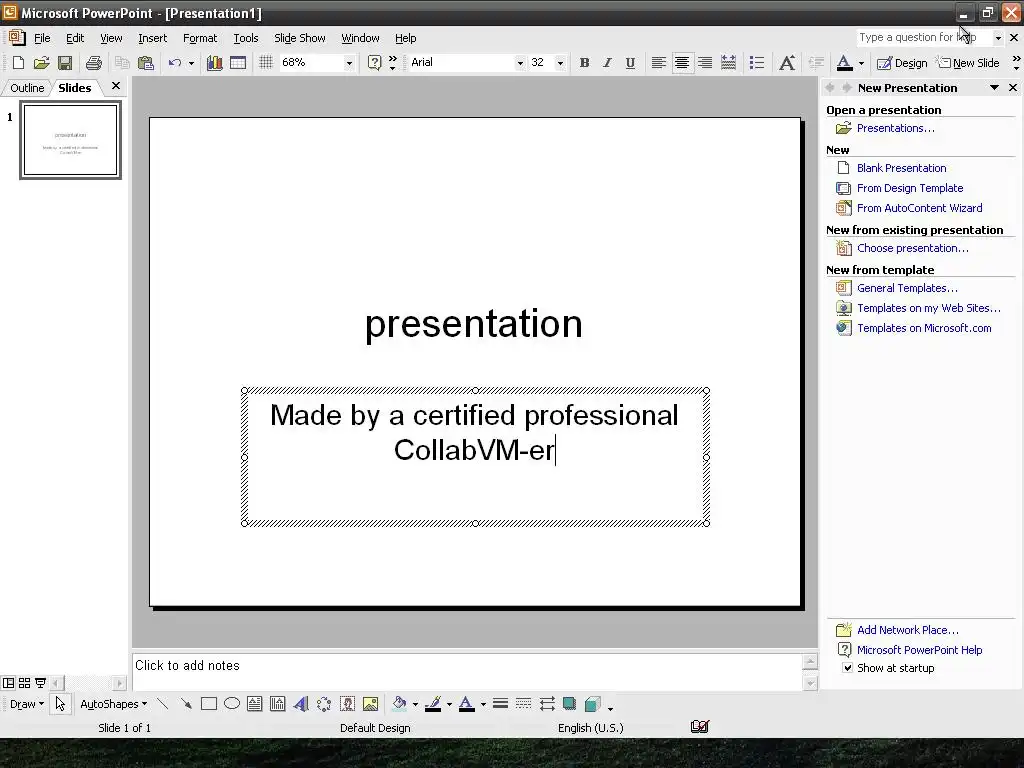Viewport: 1024px width, 768px height.
Task: Click From AutoContent Wizard link
Action: [x=920, y=208]
